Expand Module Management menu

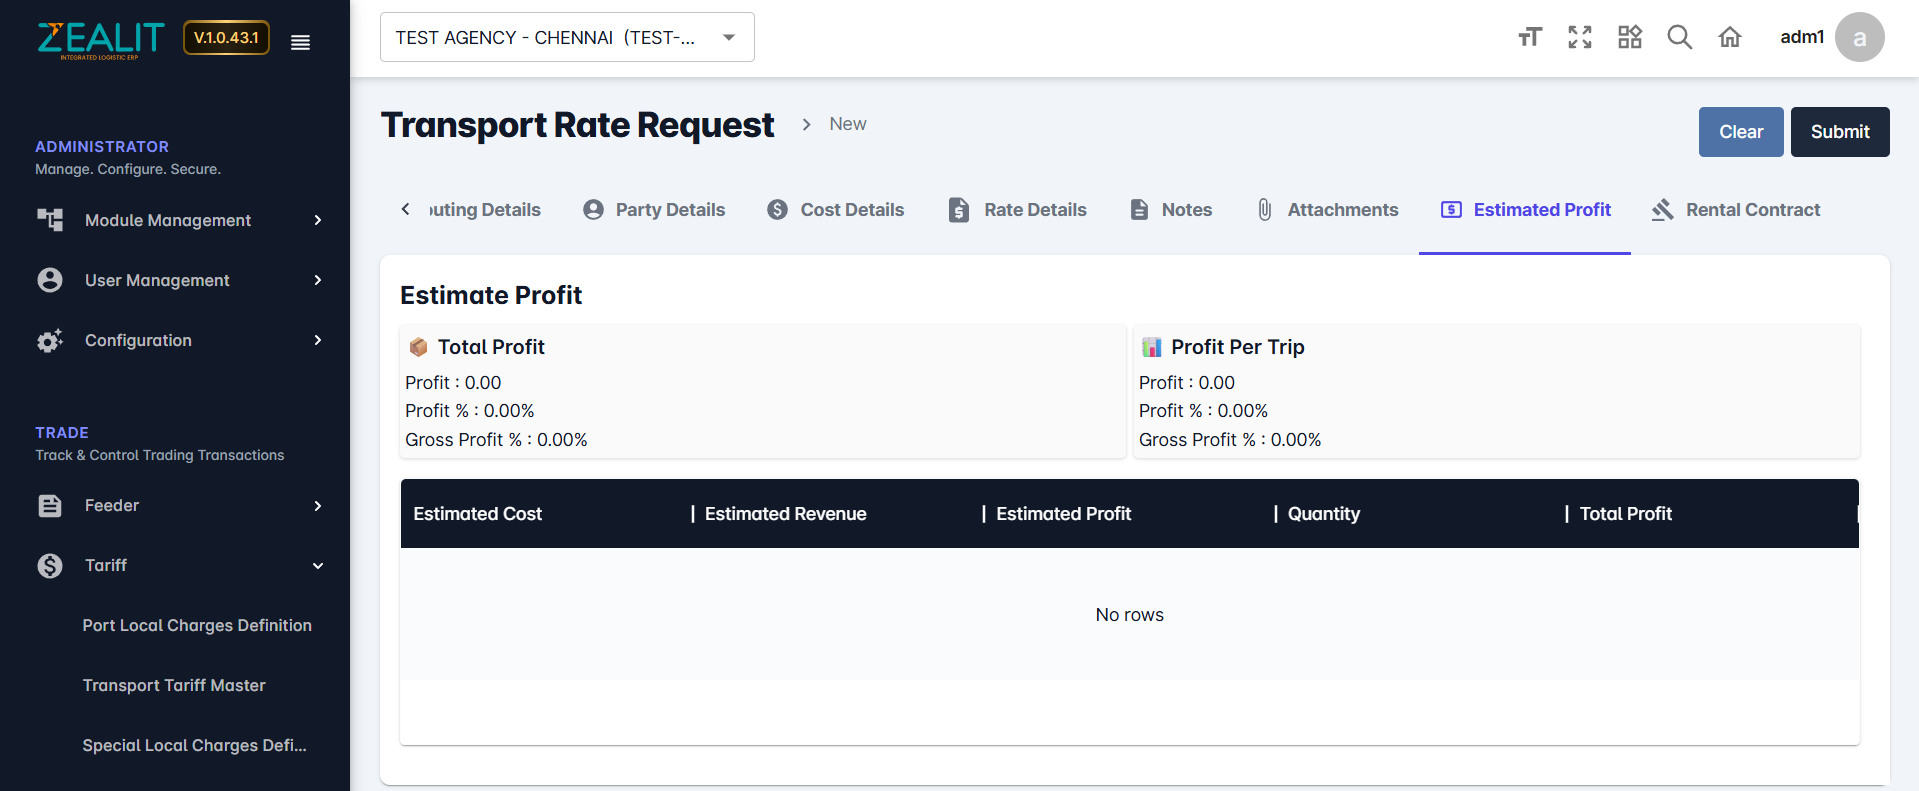pyautogui.click(x=180, y=220)
